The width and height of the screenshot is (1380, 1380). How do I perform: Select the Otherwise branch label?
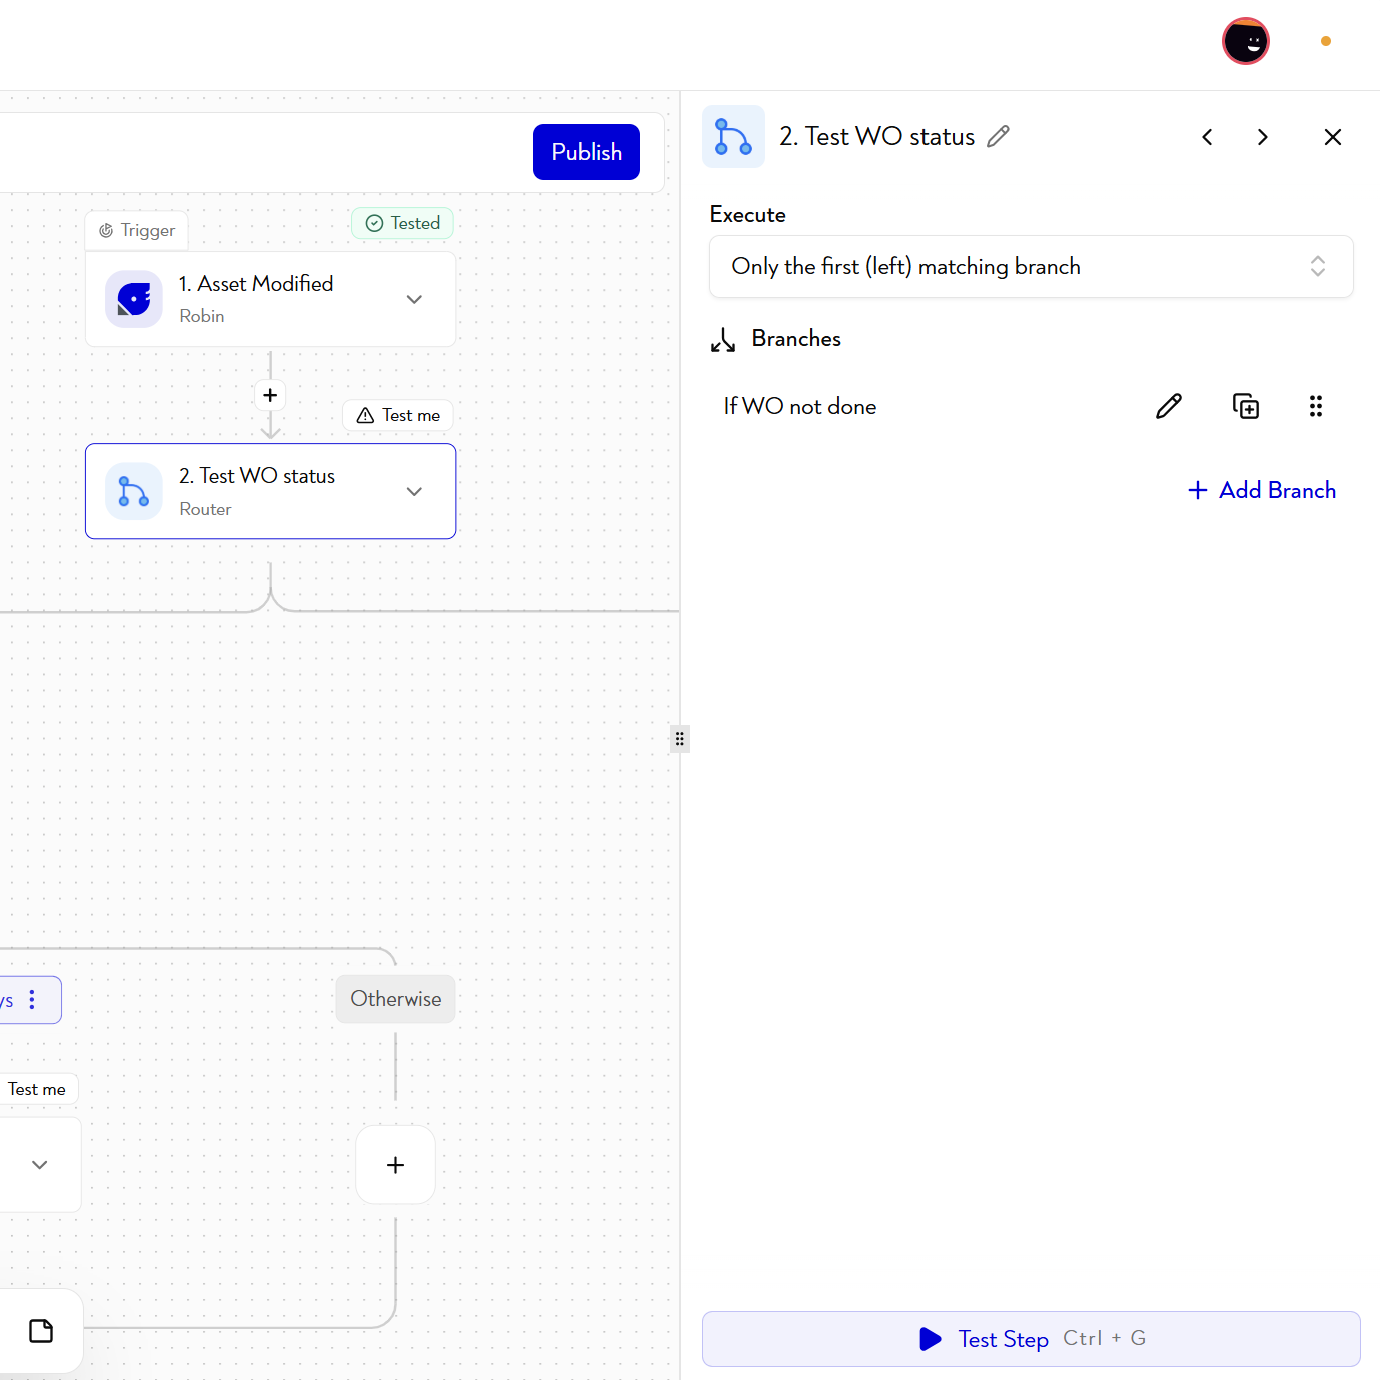[396, 999]
